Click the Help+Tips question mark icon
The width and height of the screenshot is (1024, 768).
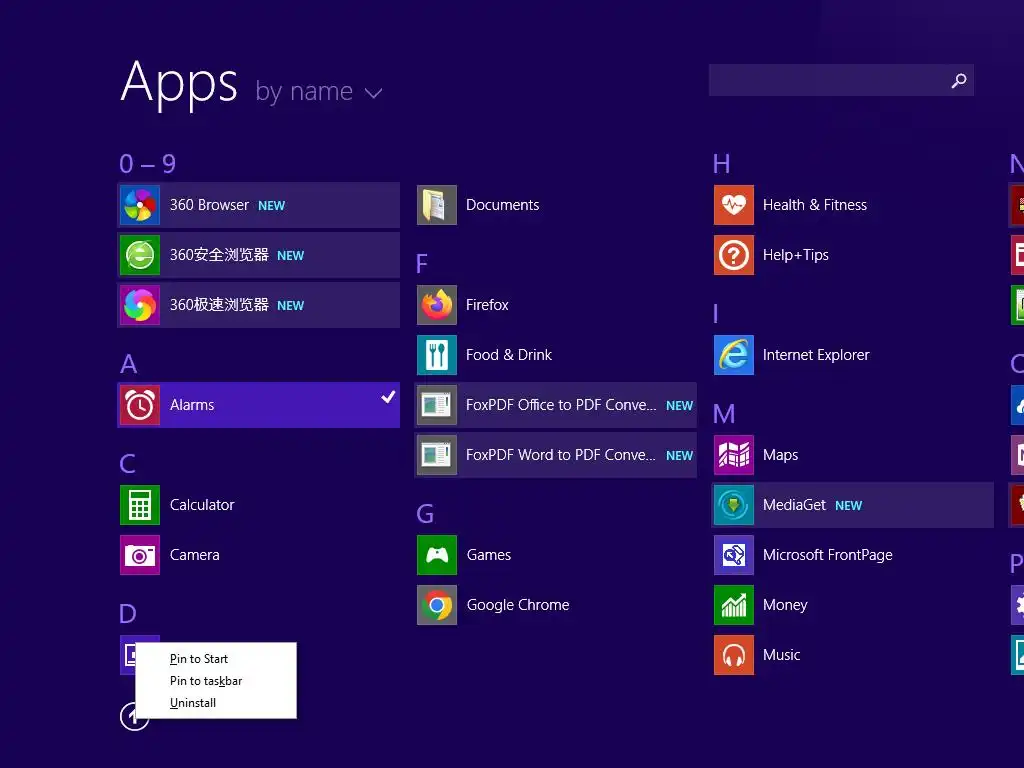pos(734,255)
